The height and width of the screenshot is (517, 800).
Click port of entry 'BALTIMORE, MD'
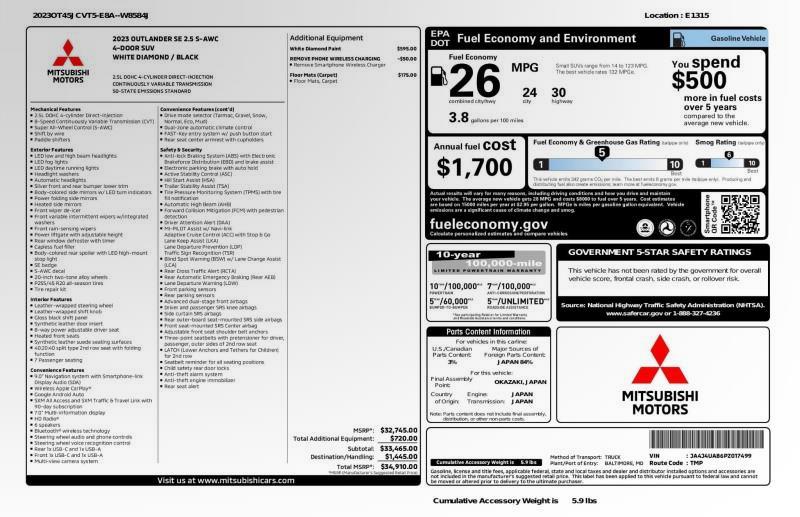coord(624,463)
